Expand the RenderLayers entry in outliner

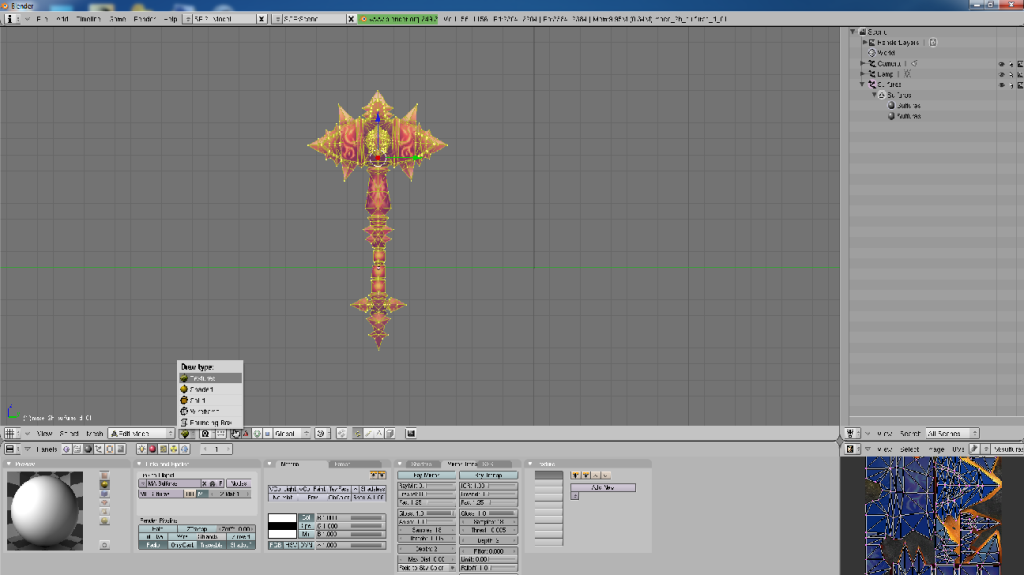point(865,42)
